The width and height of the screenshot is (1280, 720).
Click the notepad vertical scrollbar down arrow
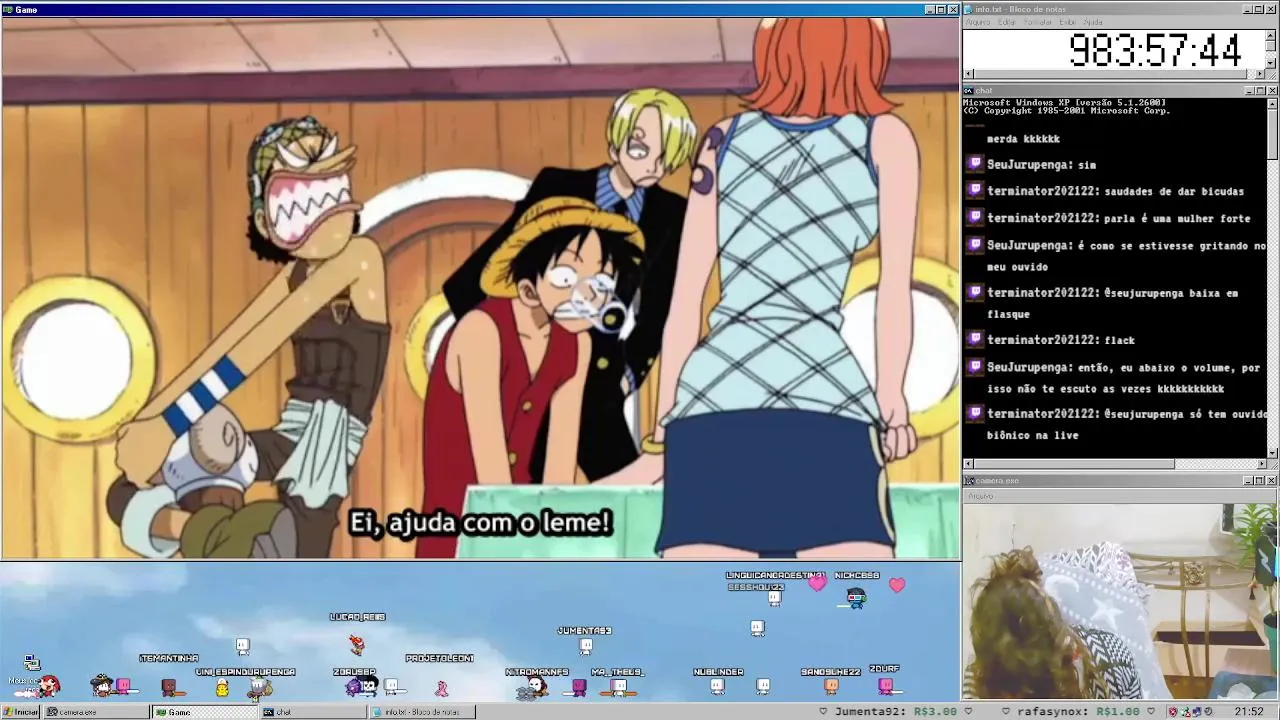pyautogui.click(x=1272, y=63)
